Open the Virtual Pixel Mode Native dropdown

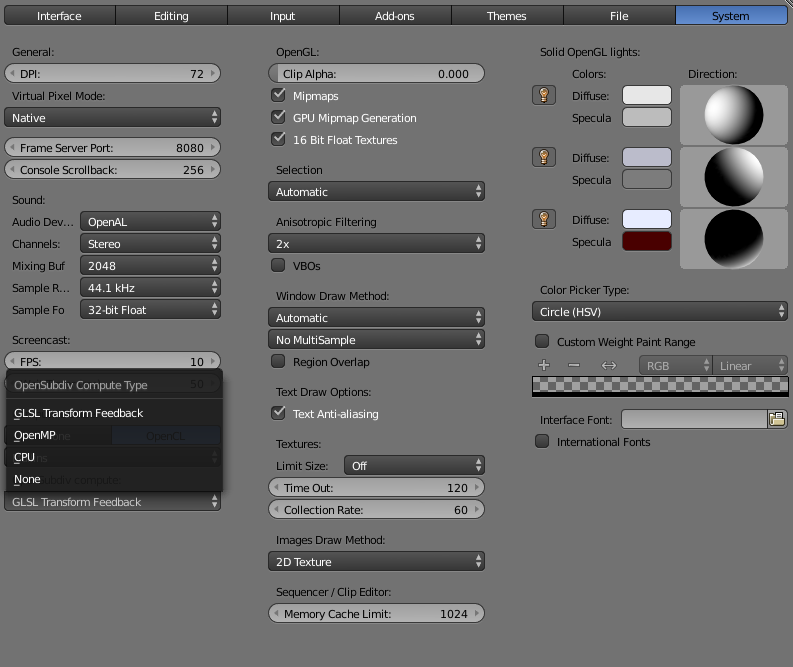point(112,117)
